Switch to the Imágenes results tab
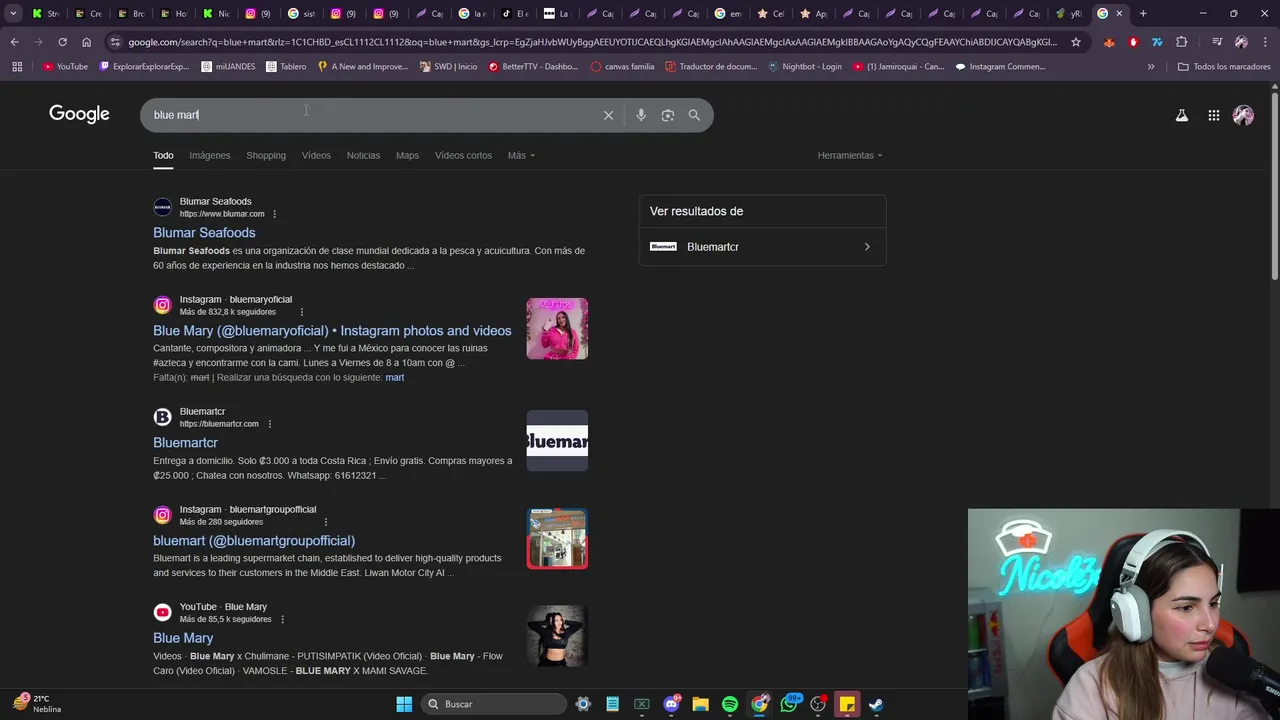1280x720 pixels. [x=210, y=155]
